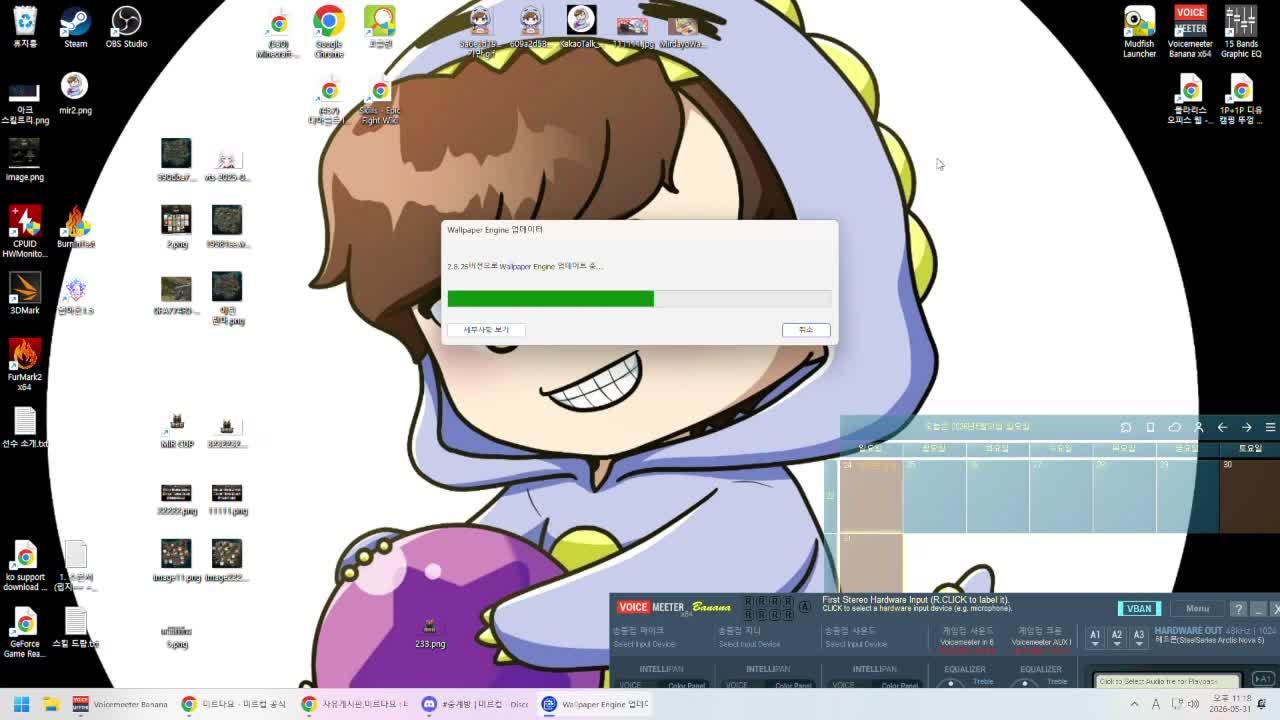The height and width of the screenshot is (720, 1280).
Task: Expand the A1 hardware output dropdown
Action: pos(1095,637)
